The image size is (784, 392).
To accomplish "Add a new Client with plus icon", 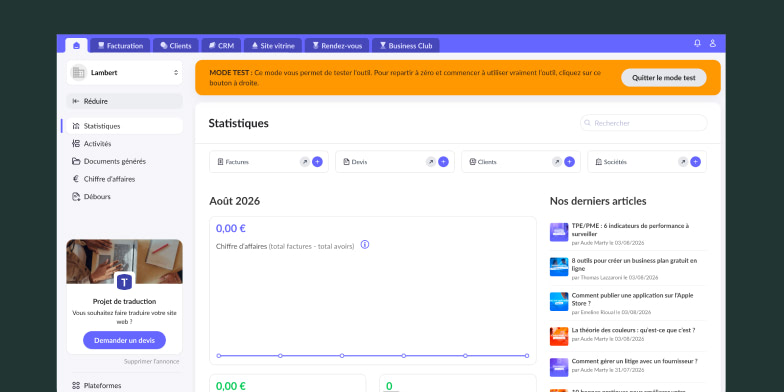I will 569,162.
